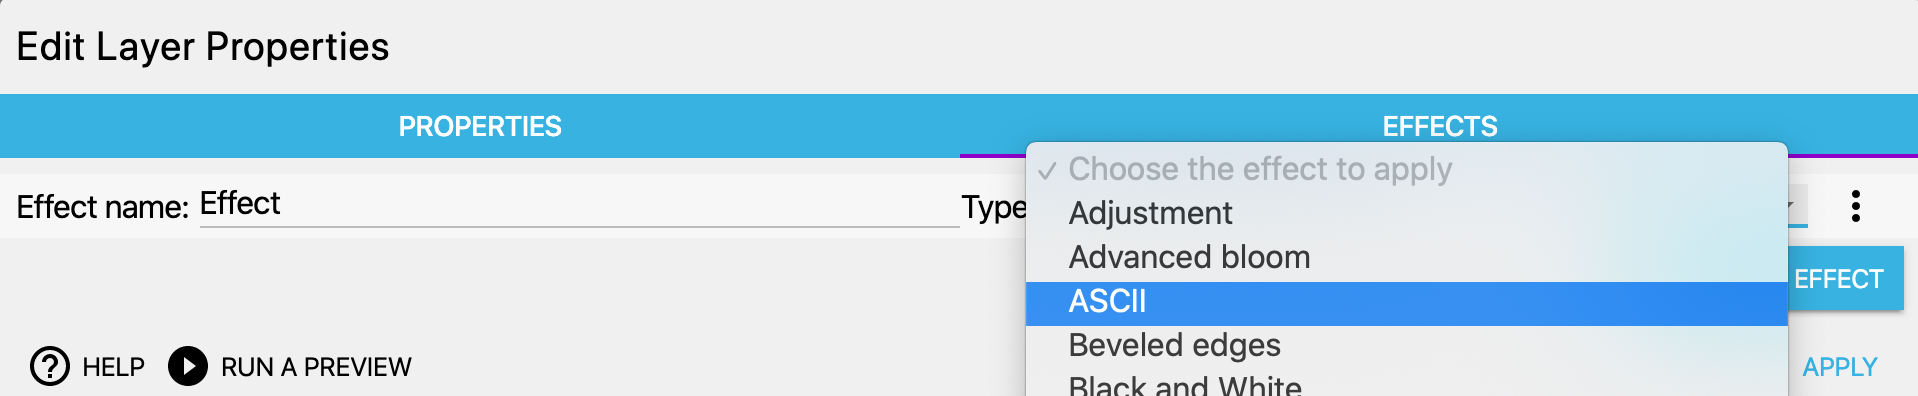Click the HELP text link
This screenshot has width=1918, height=396.
[113, 367]
